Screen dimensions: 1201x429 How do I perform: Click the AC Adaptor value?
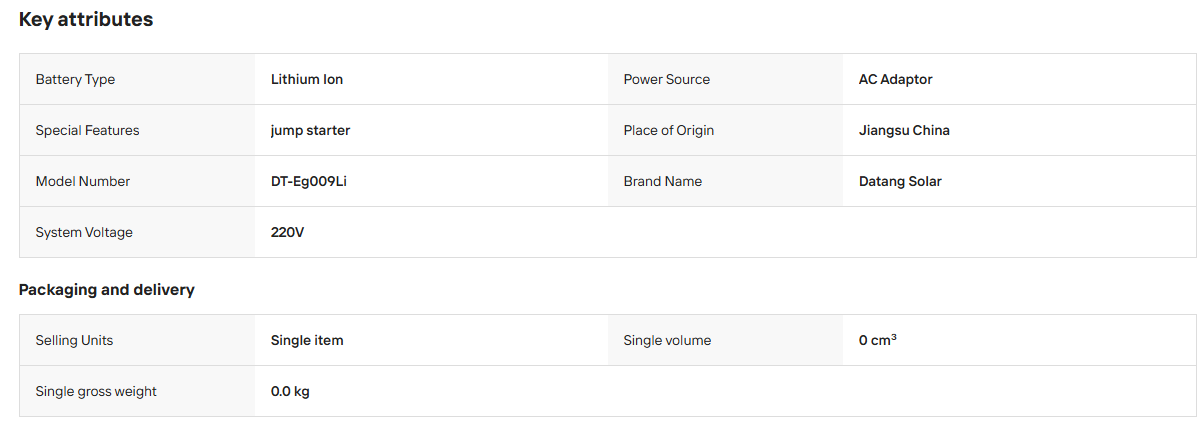896,79
